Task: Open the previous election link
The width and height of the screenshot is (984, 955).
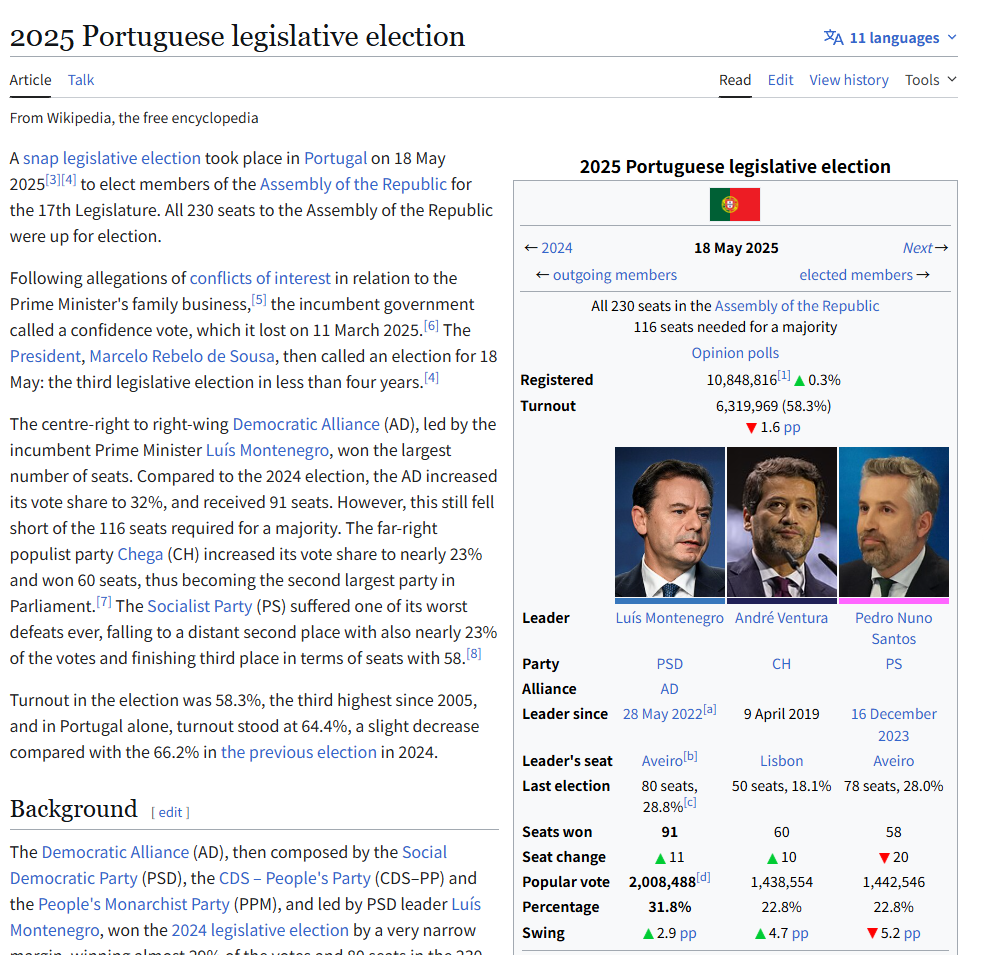Action: point(299,752)
